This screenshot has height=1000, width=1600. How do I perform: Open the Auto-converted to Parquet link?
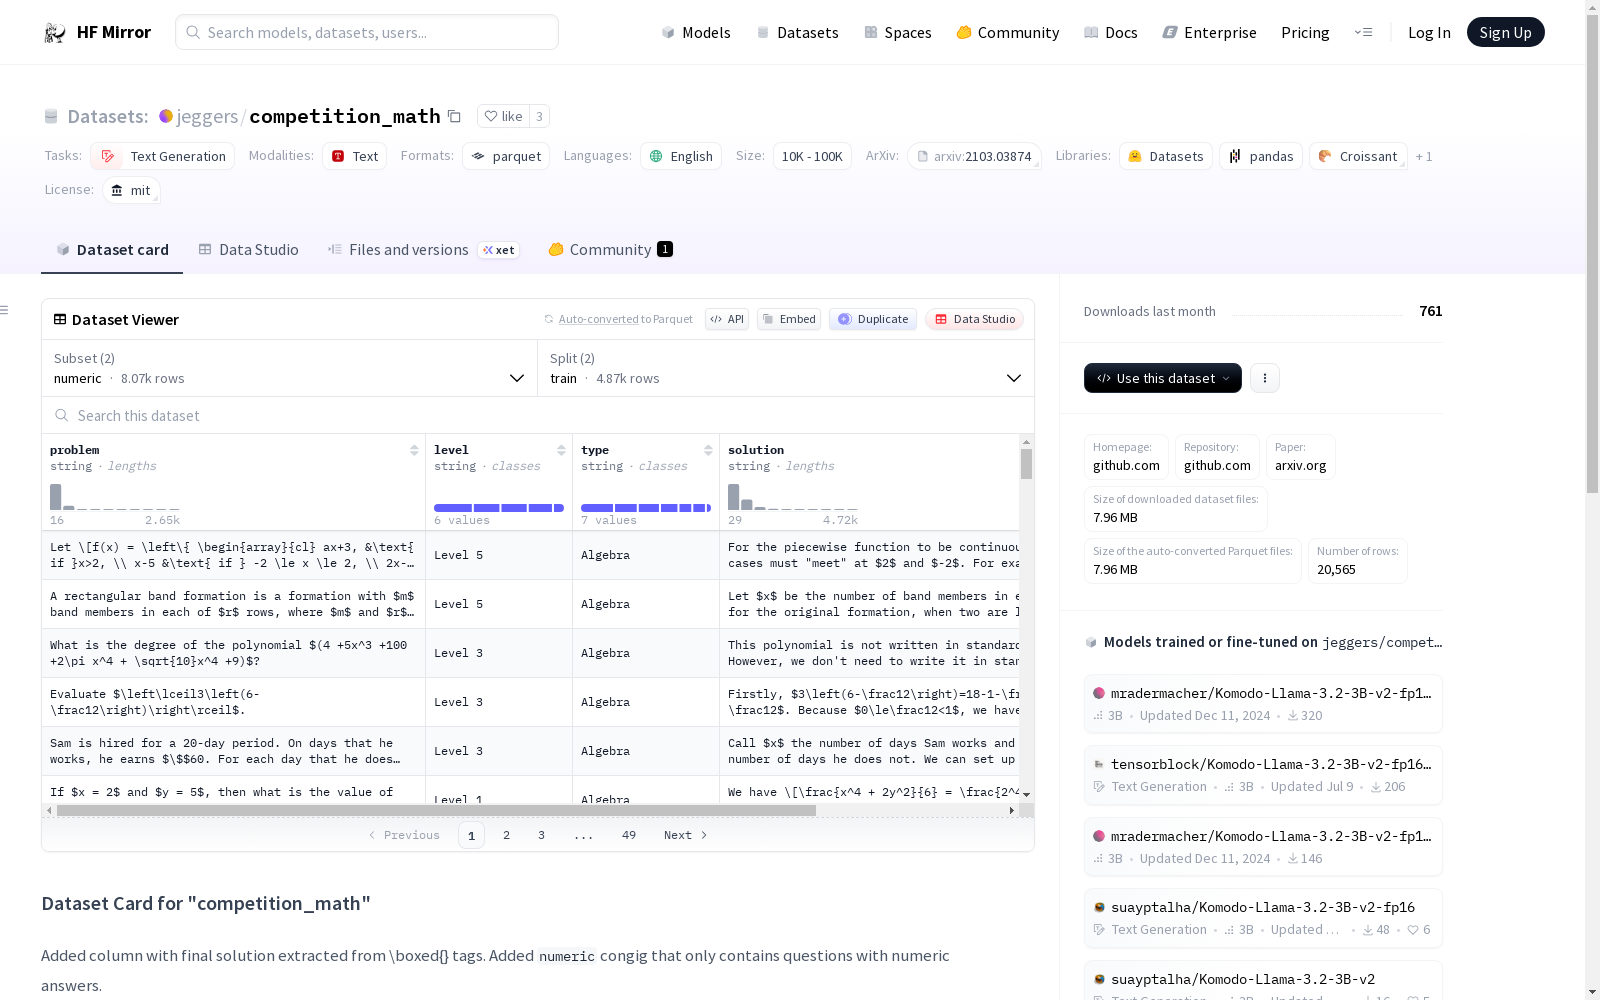[x=598, y=319]
